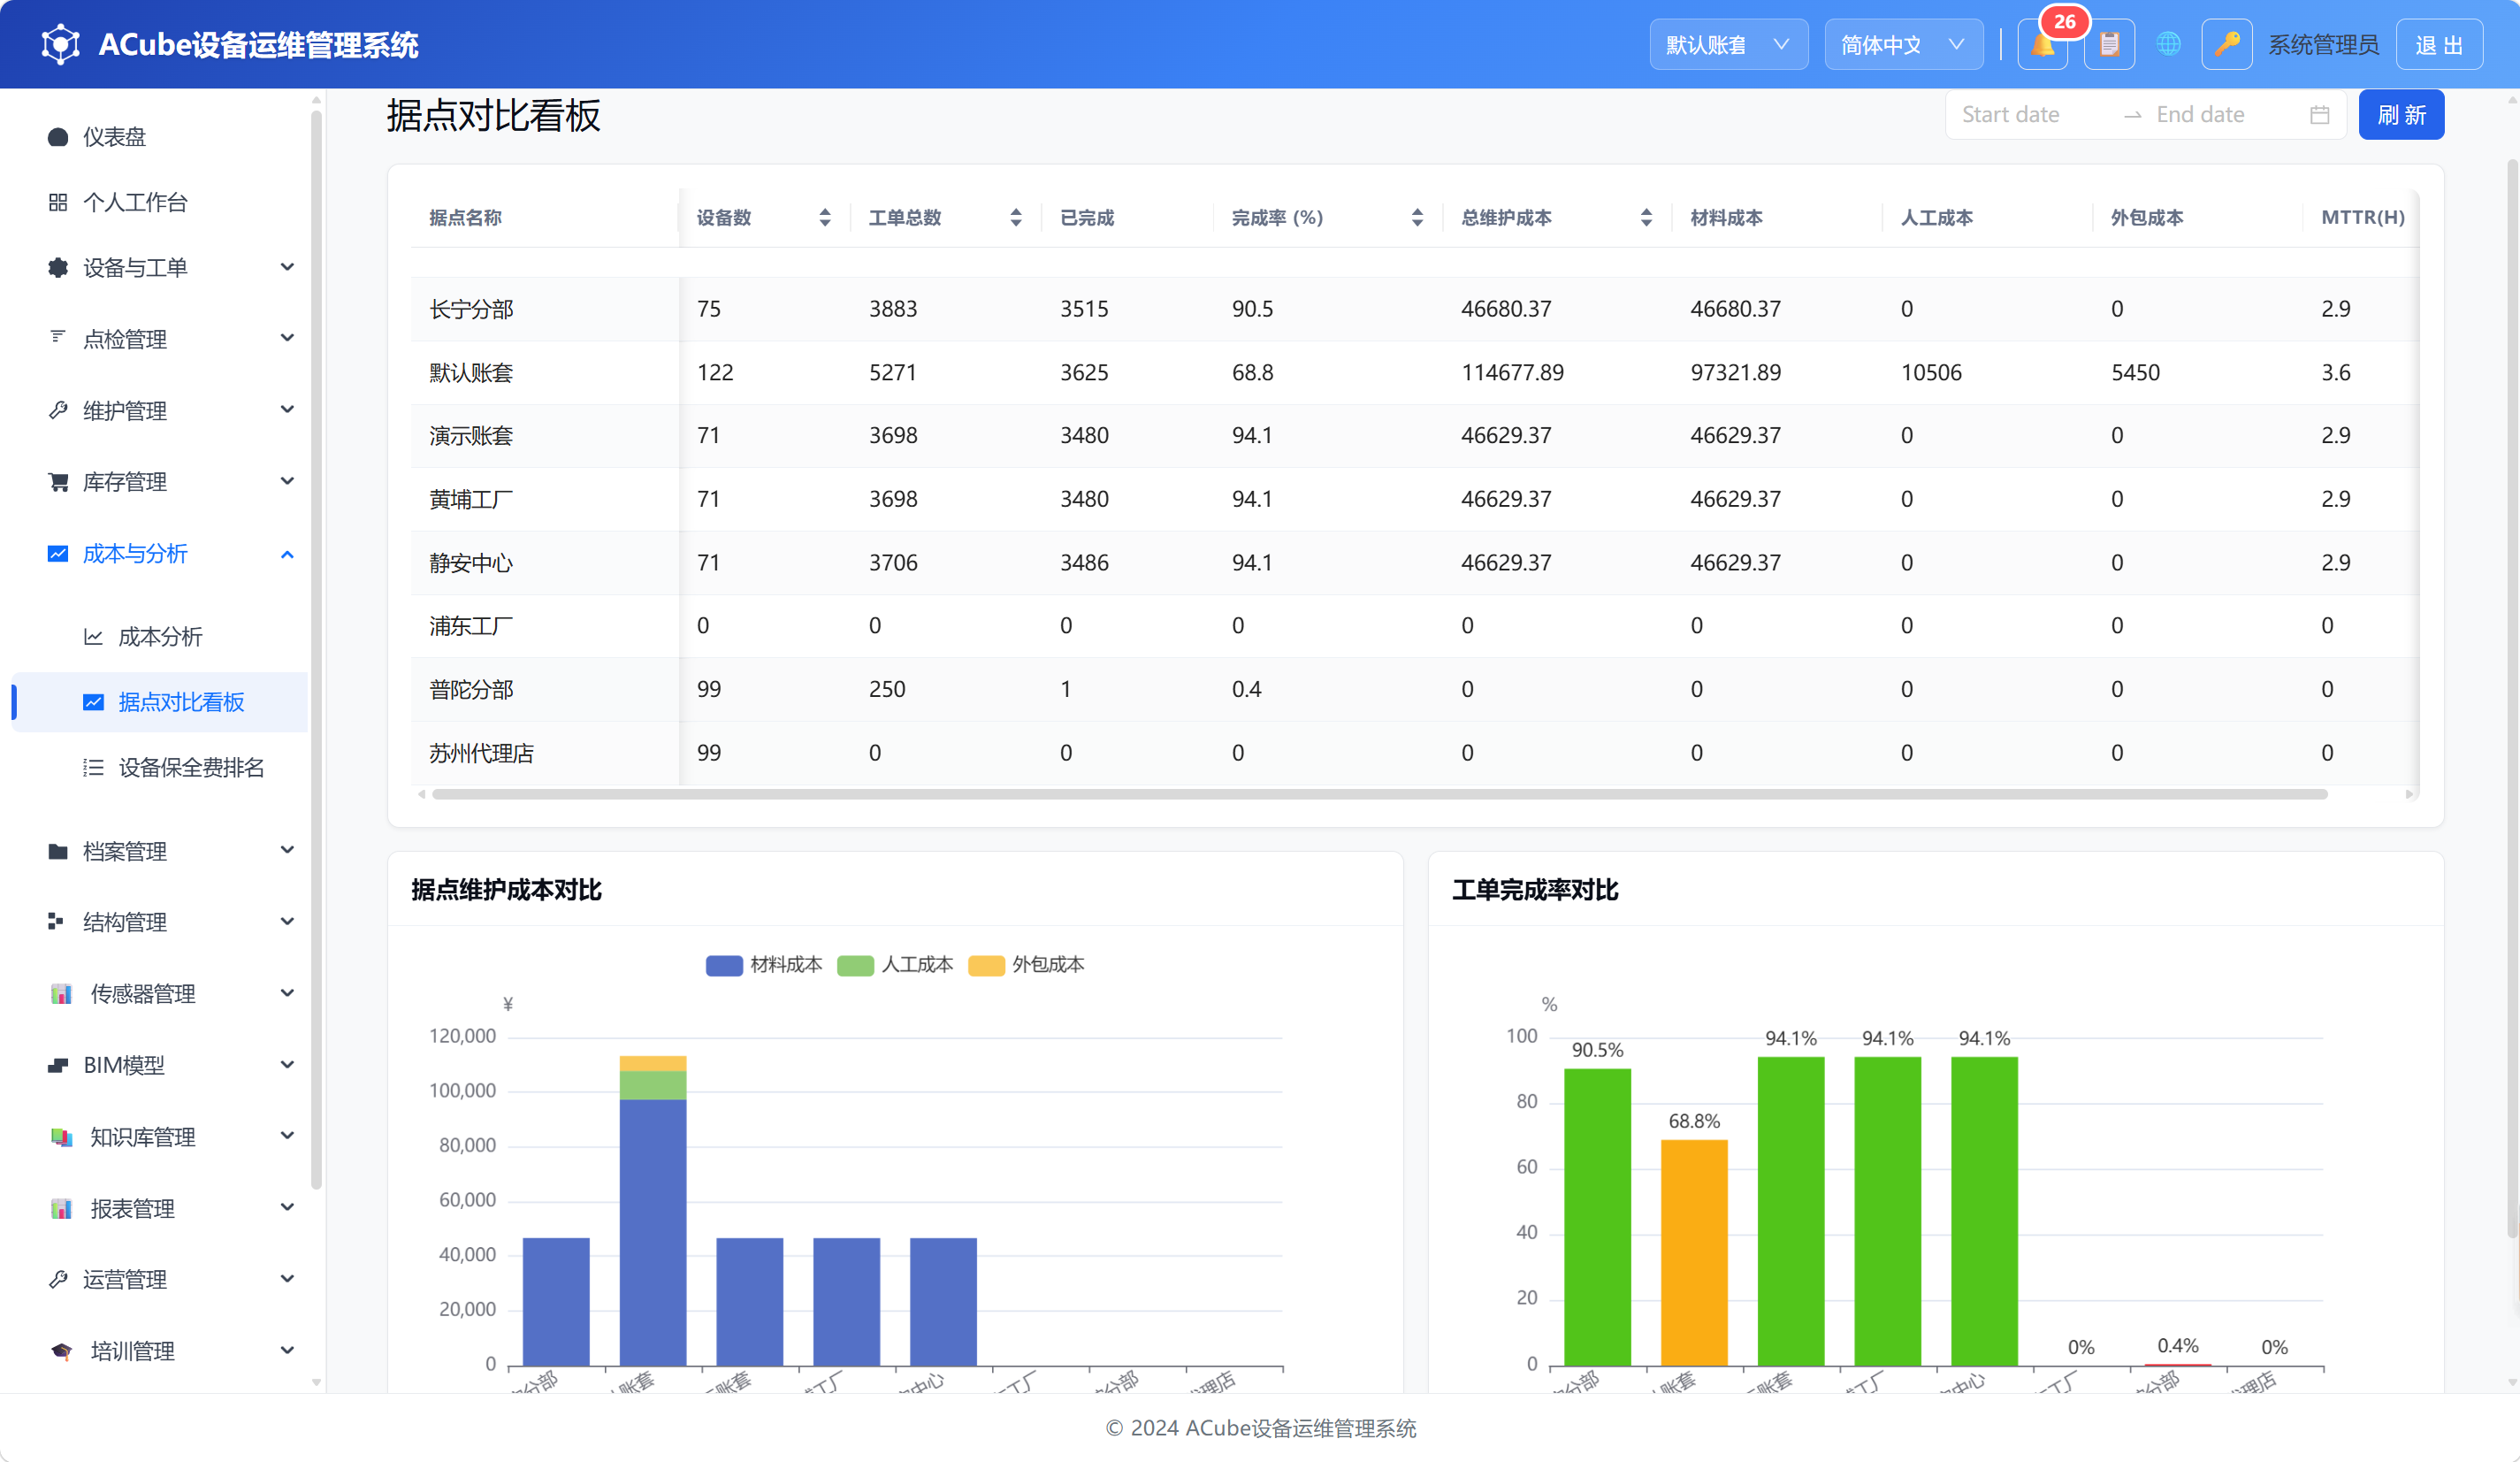2520x1462 pixels.
Task: Open 个人工作台 in the sidebar
Action: [x=160, y=203]
